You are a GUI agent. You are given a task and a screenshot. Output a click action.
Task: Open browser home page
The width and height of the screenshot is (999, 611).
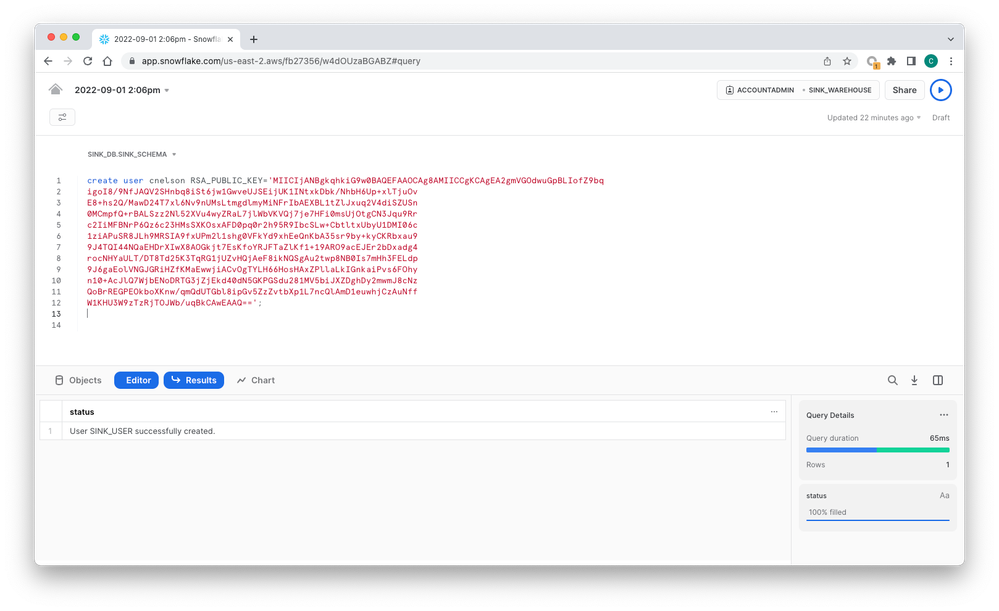pos(107,61)
